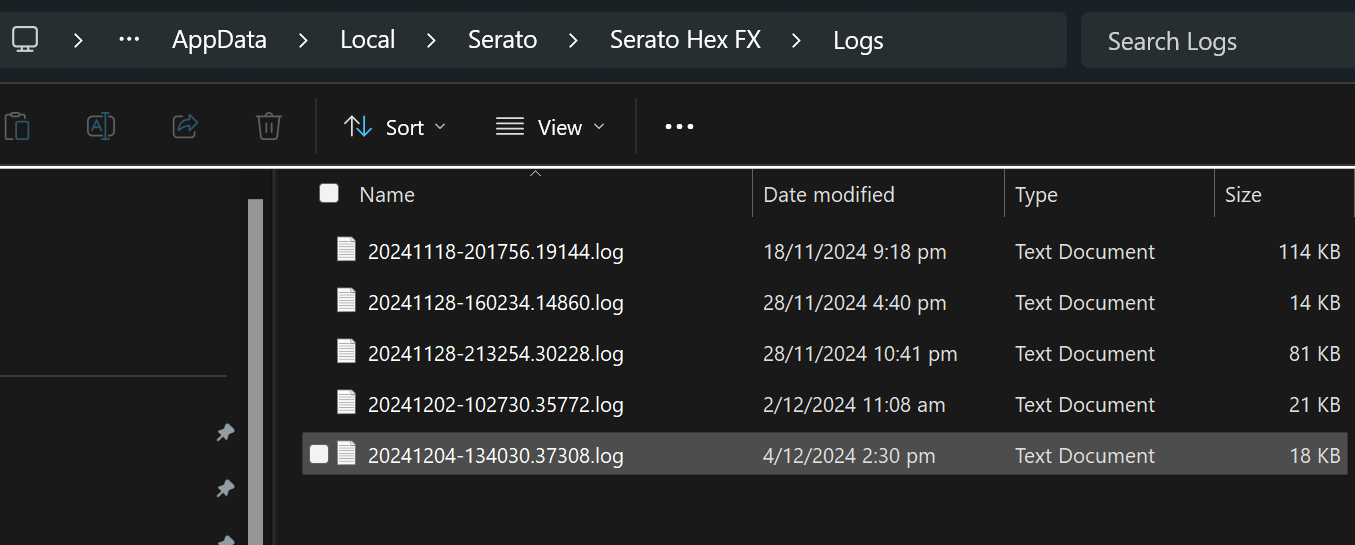Image resolution: width=1355 pixels, height=545 pixels.
Task: Click the Rename icon in toolbar
Action: (101, 126)
